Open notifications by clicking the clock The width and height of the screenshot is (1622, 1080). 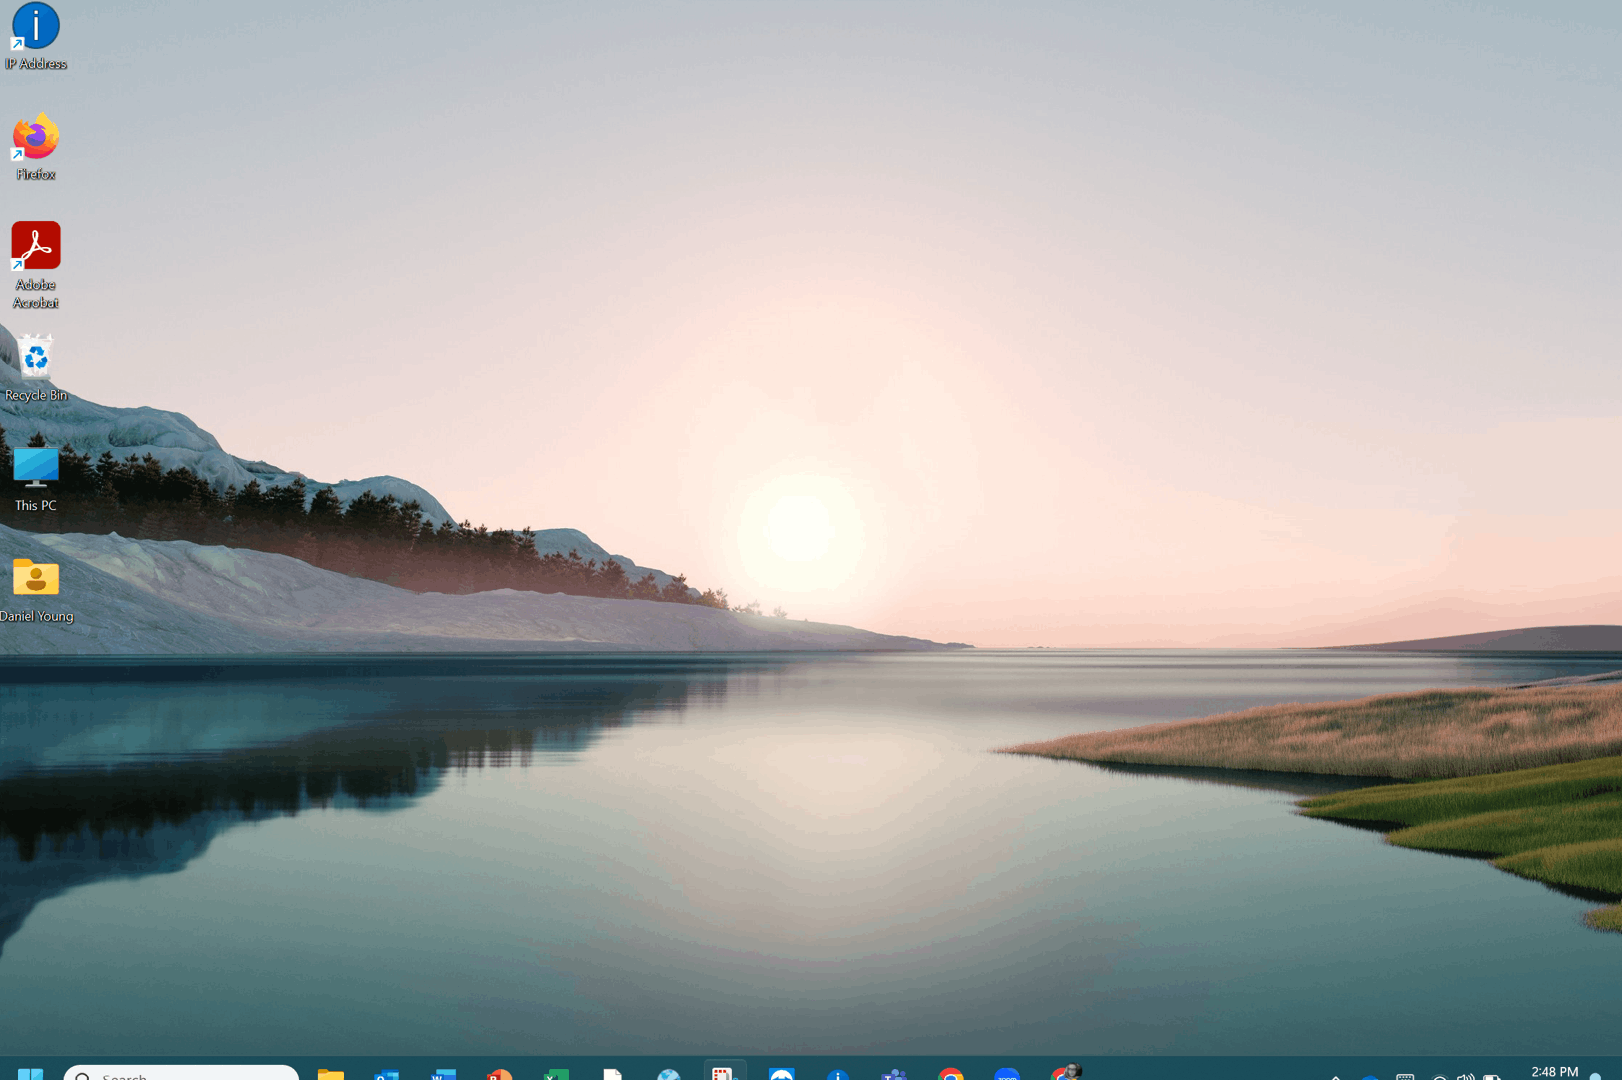[x=1556, y=1072]
